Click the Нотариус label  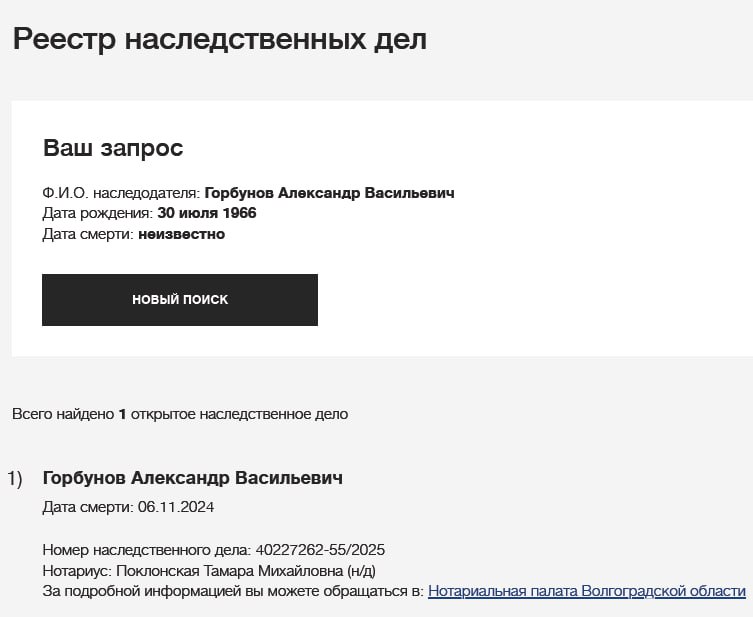77,571
